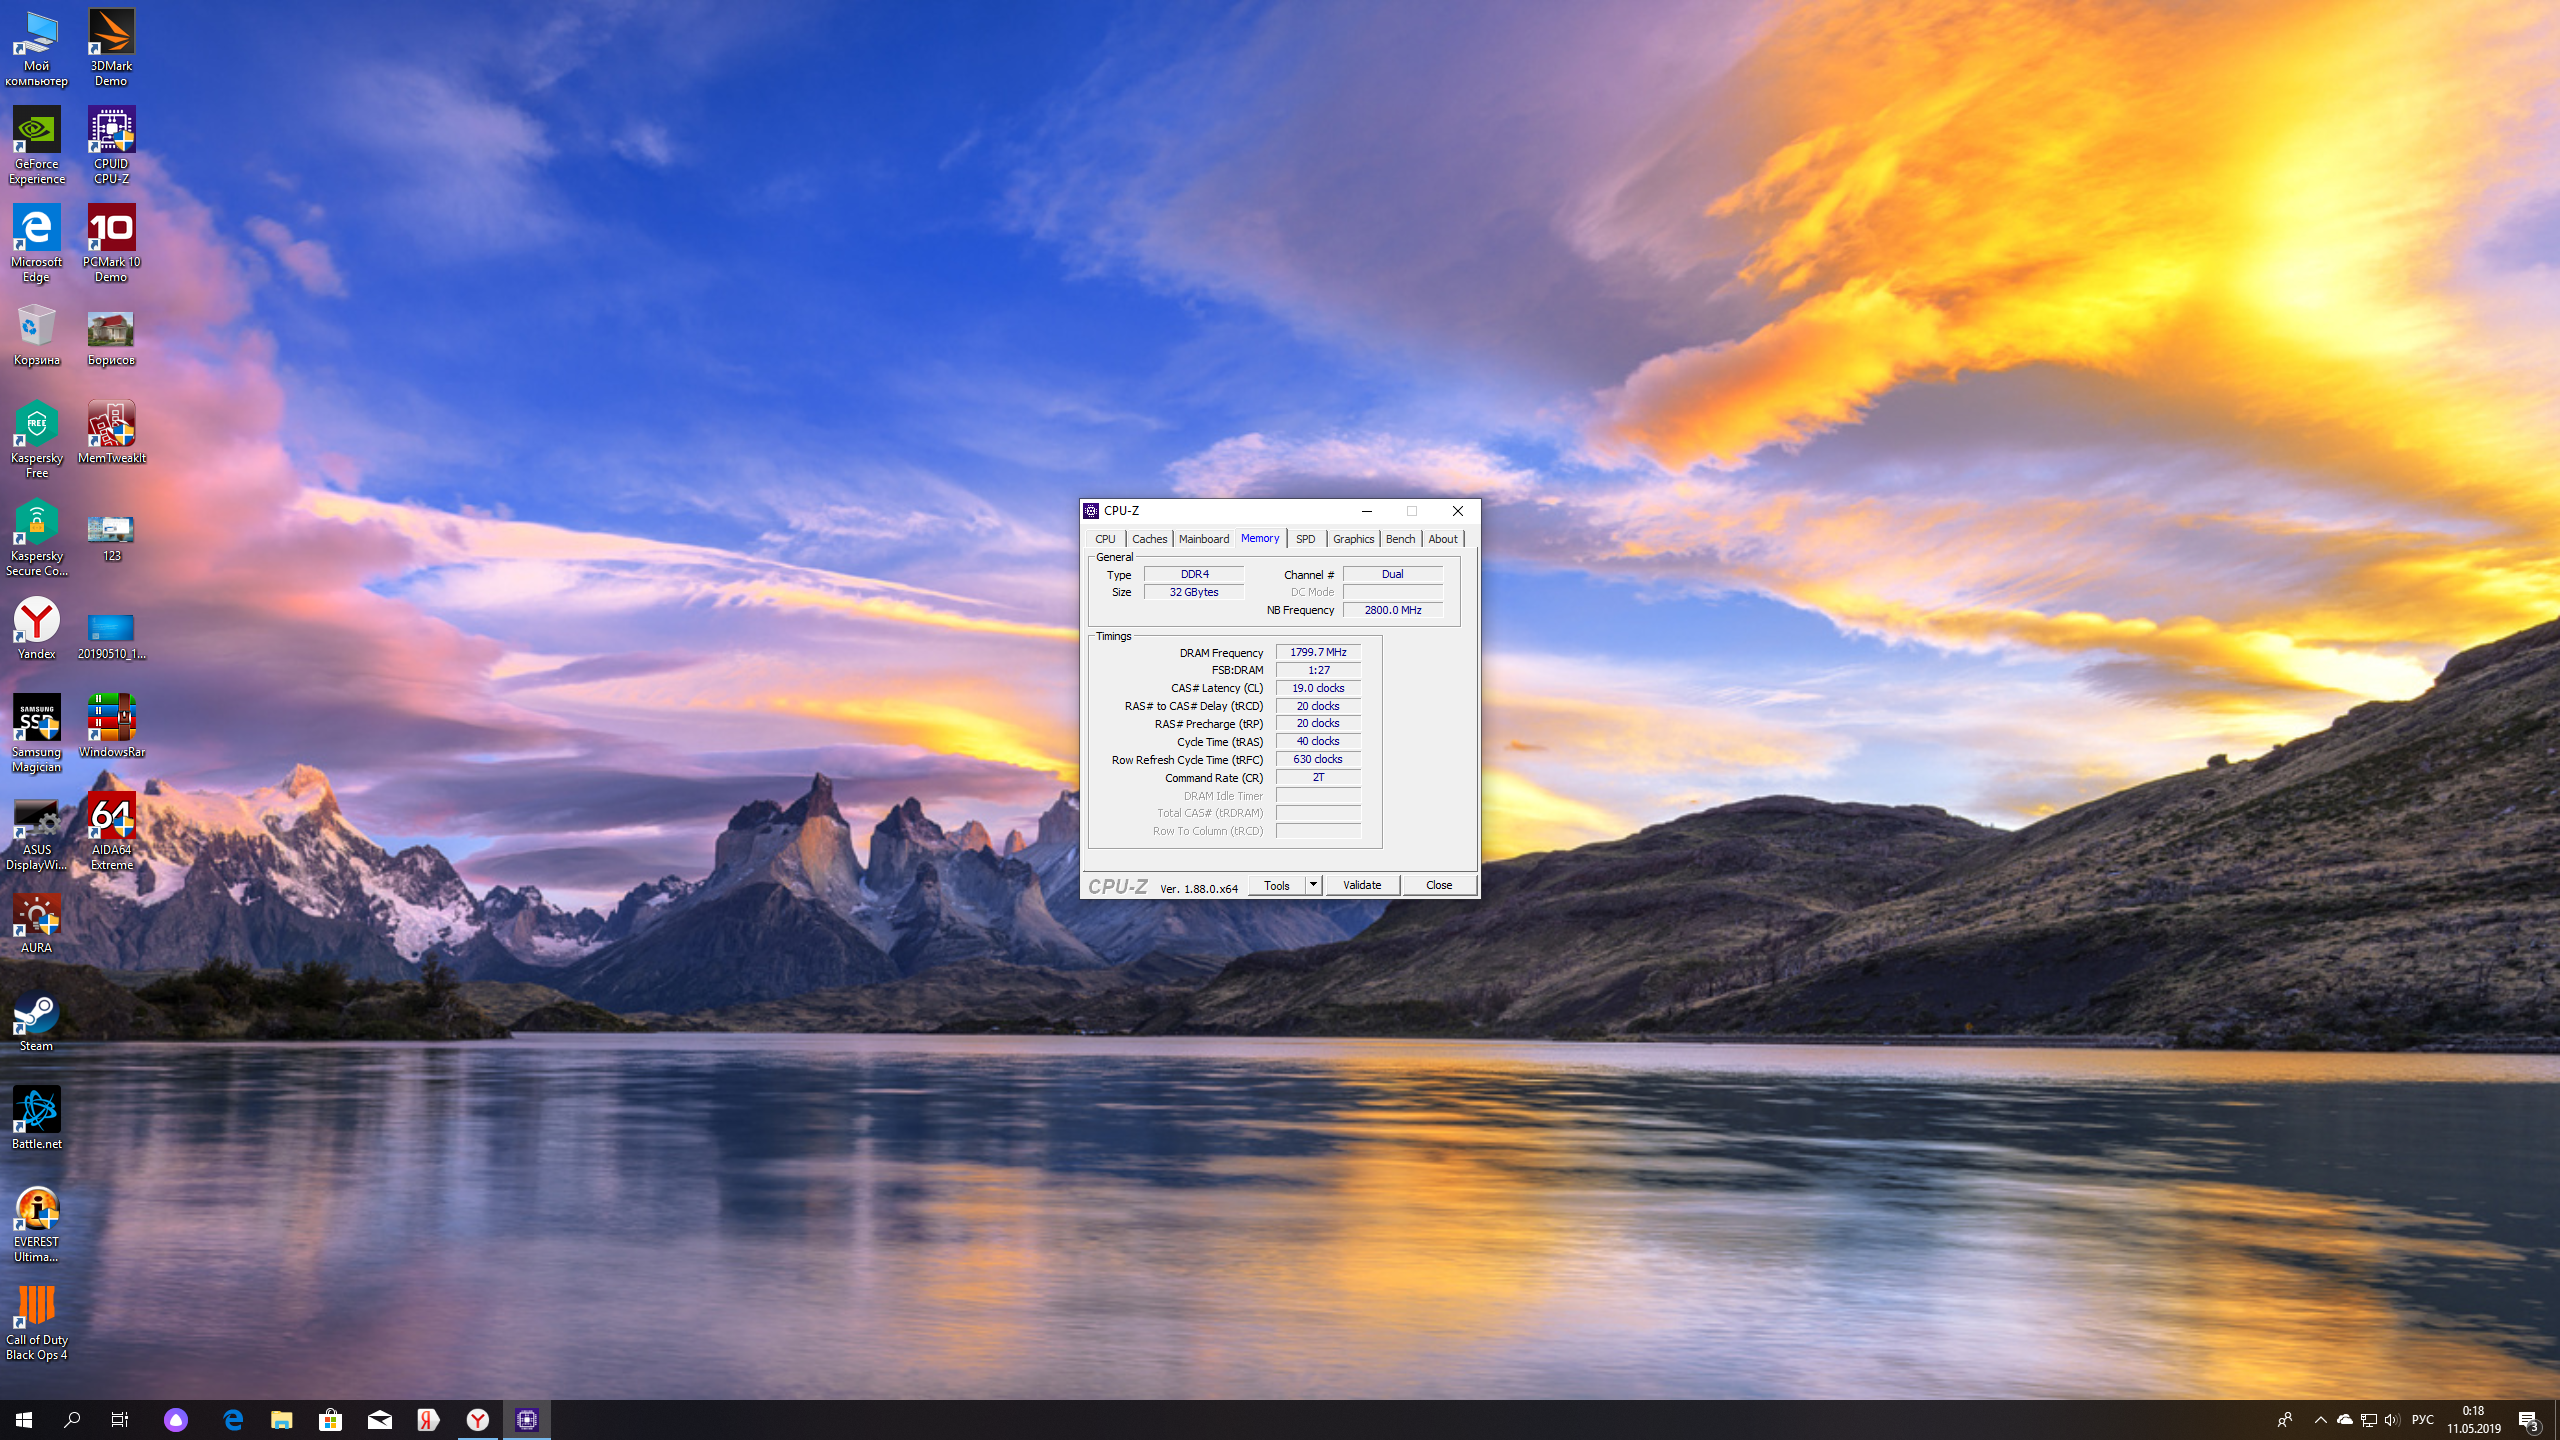Click the CPU-Z taskbar button
Image resolution: width=2560 pixels, height=1440 pixels.
[527, 1419]
